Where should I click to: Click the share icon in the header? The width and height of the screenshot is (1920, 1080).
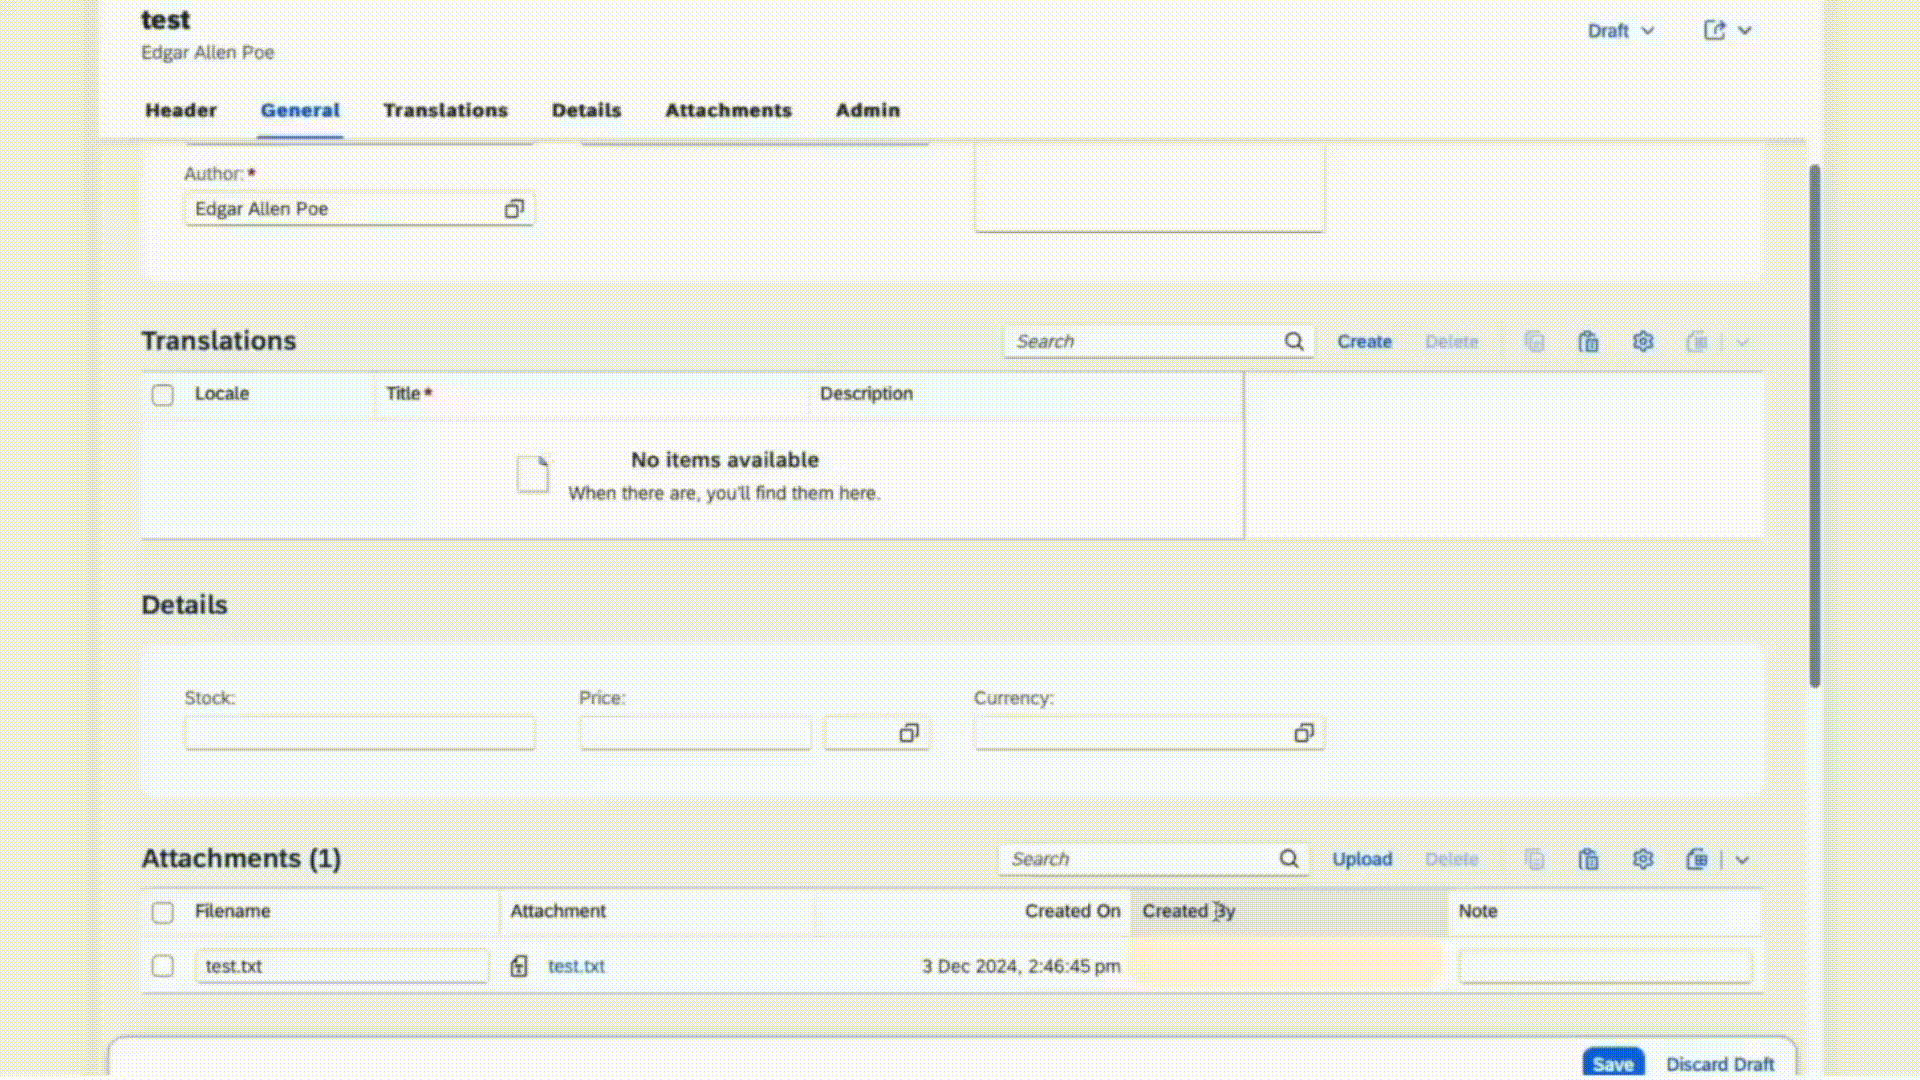(x=1714, y=30)
